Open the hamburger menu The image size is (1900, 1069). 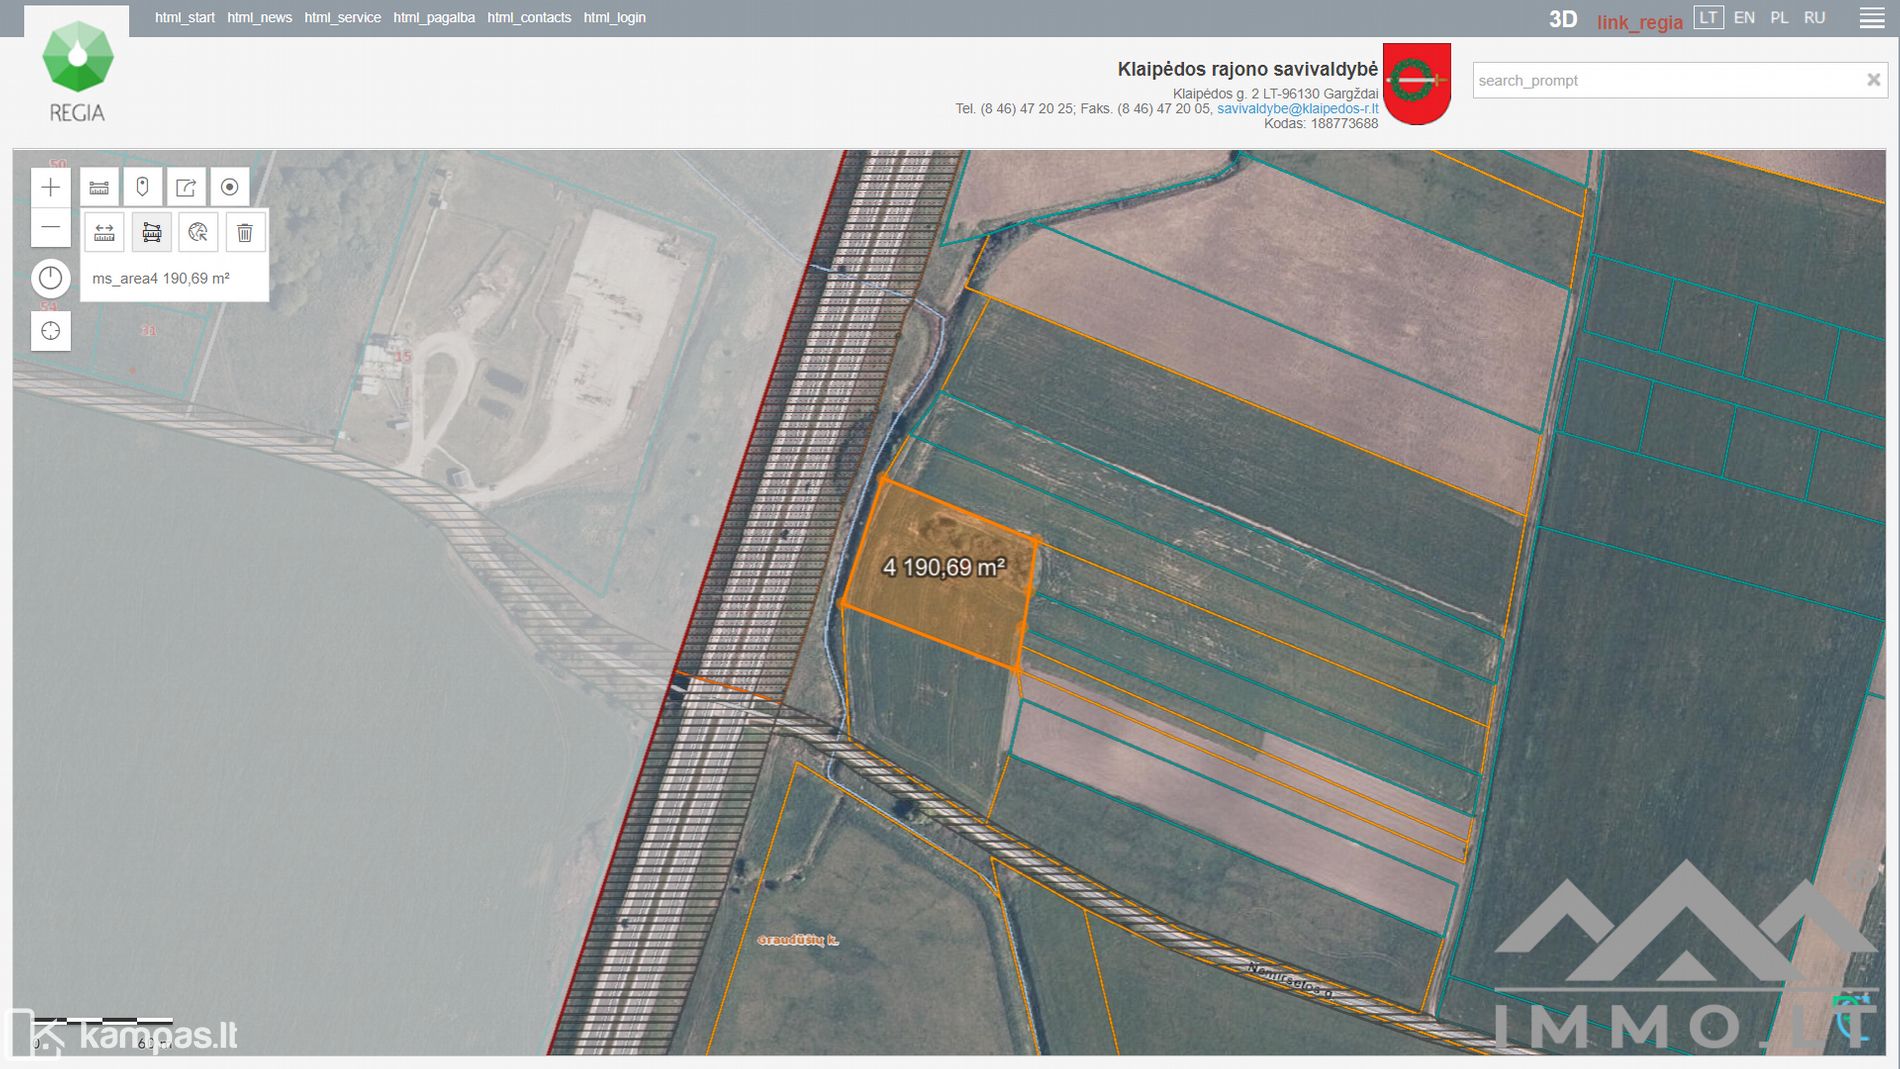[1872, 18]
